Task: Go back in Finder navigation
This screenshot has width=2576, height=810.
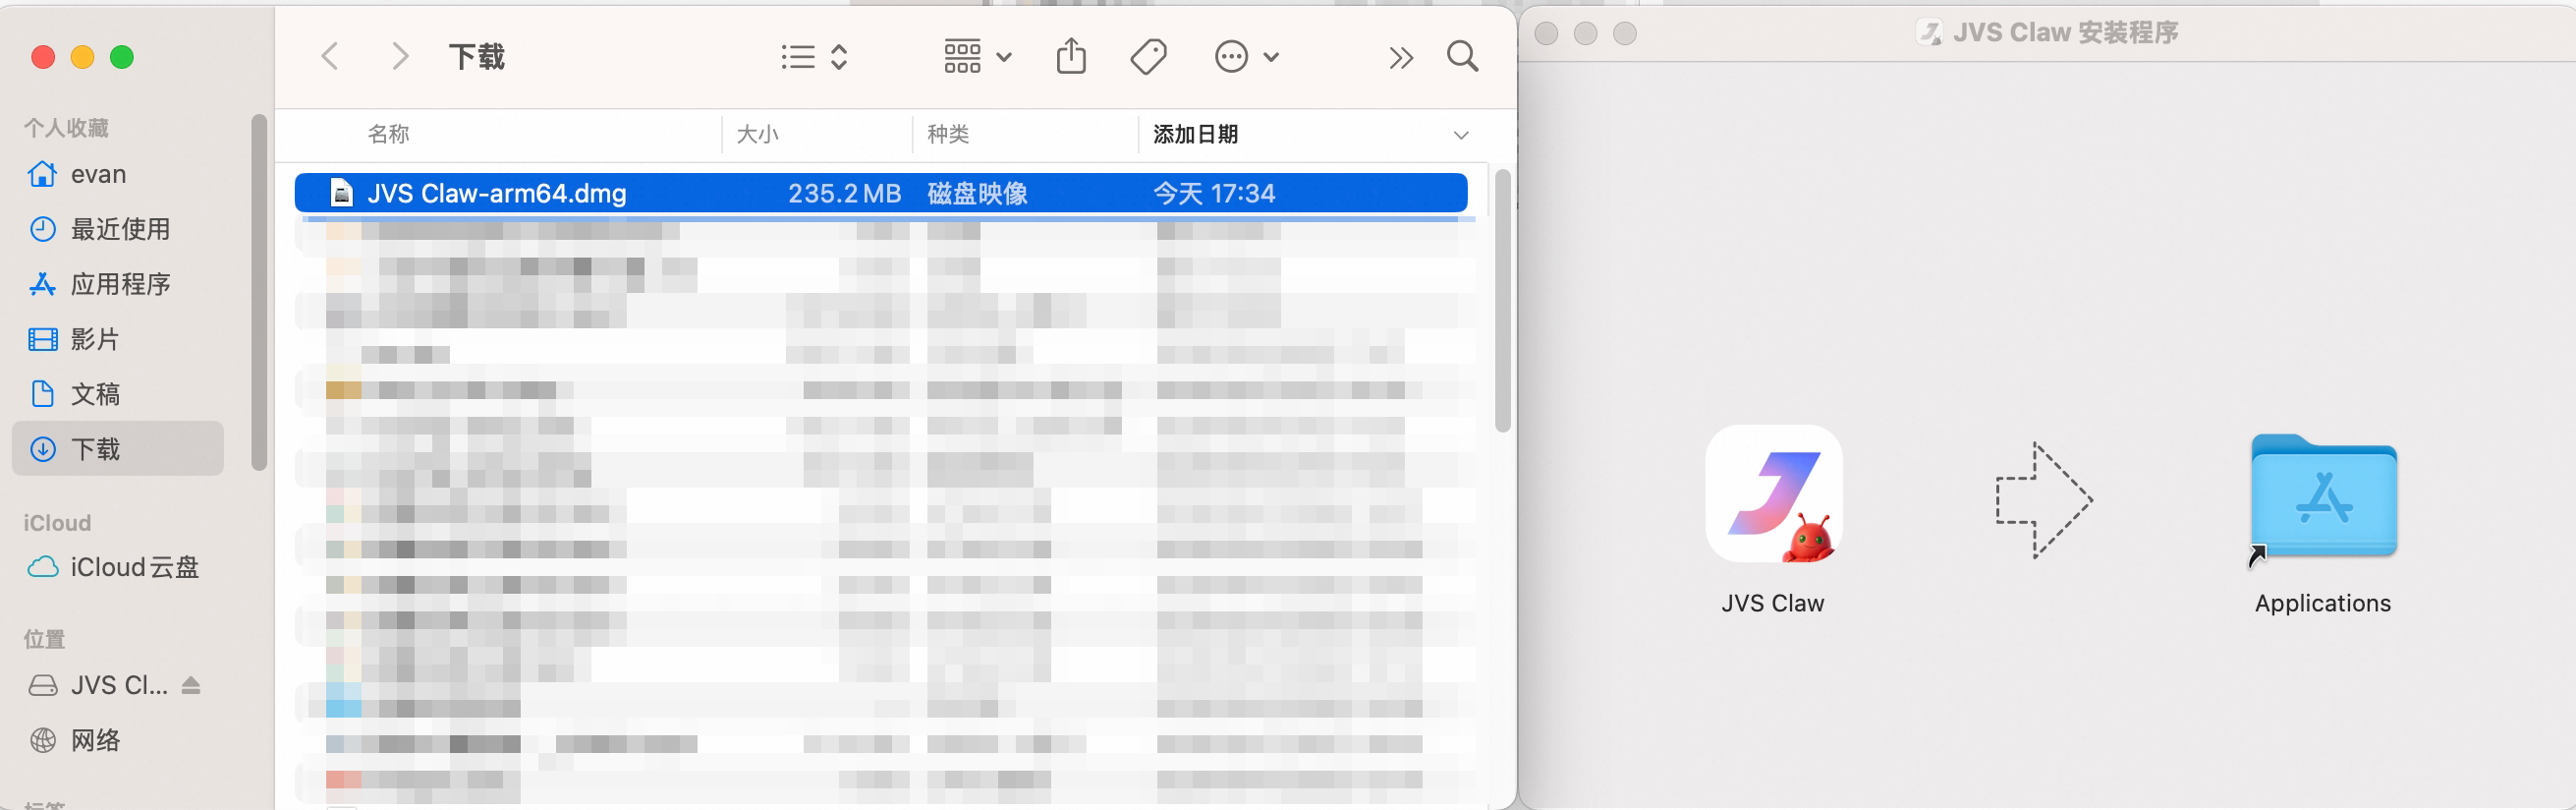Action: pyautogui.click(x=330, y=57)
